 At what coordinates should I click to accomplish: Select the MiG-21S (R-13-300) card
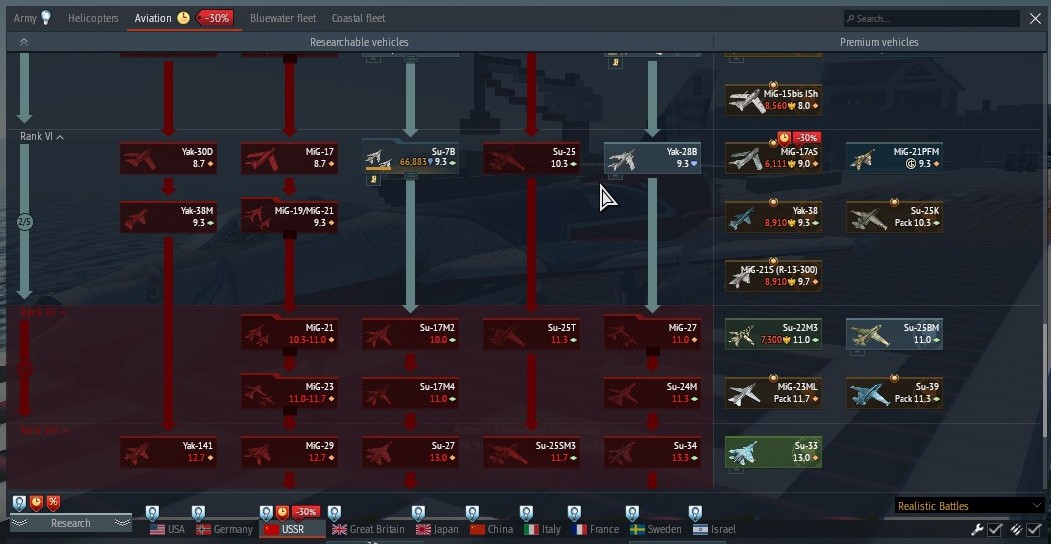[773, 276]
